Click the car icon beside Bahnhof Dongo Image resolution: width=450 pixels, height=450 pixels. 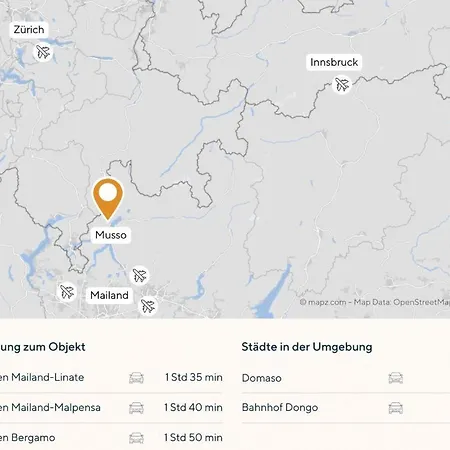(396, 408)
